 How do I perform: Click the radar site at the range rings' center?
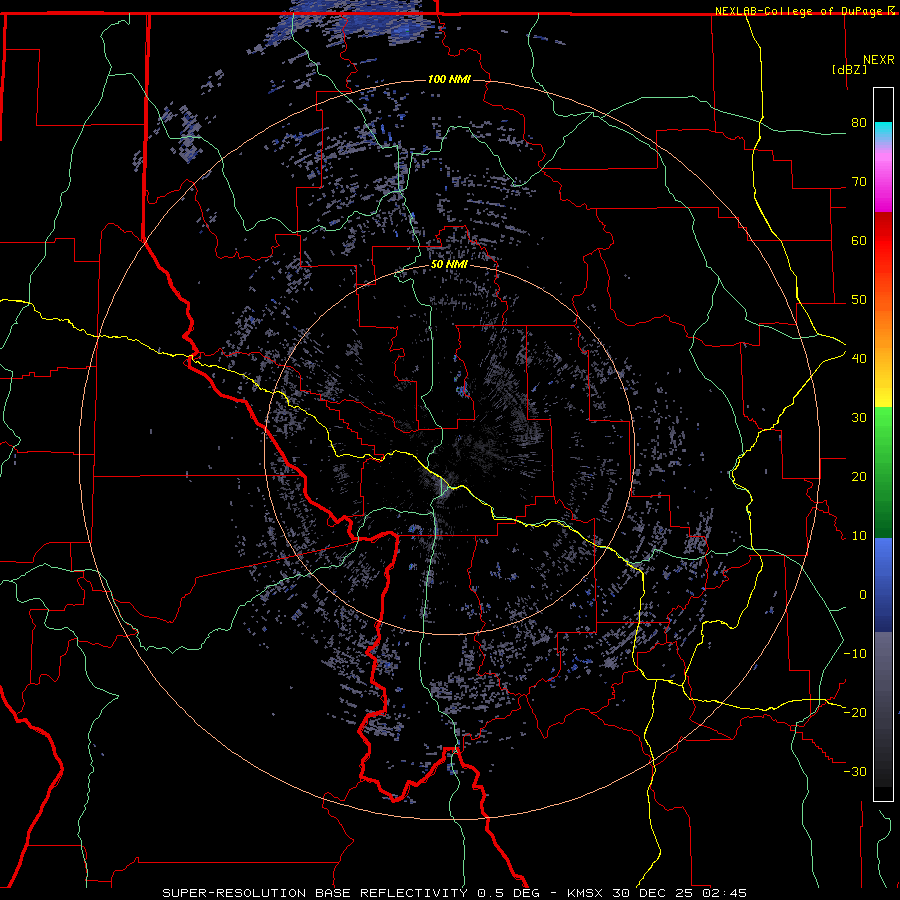449,449
